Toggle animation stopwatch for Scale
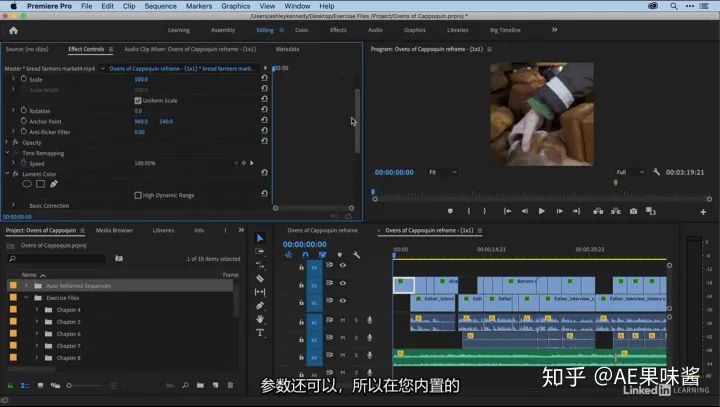Screen dimensions: 720x407 (x=24, y=79)
